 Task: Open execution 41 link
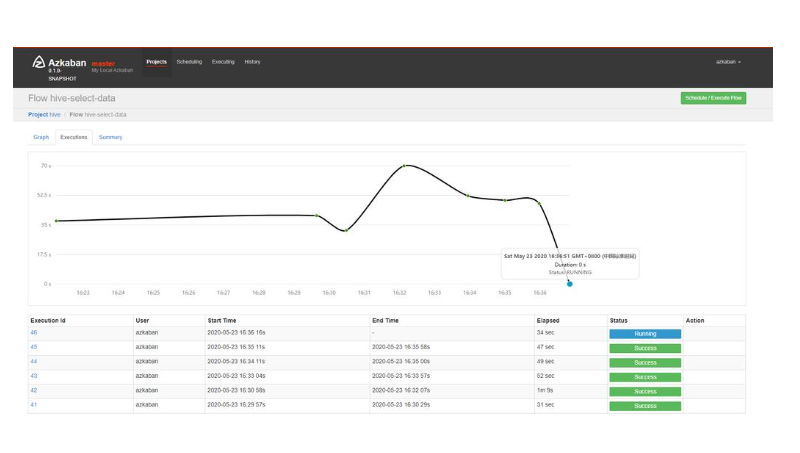34,405
